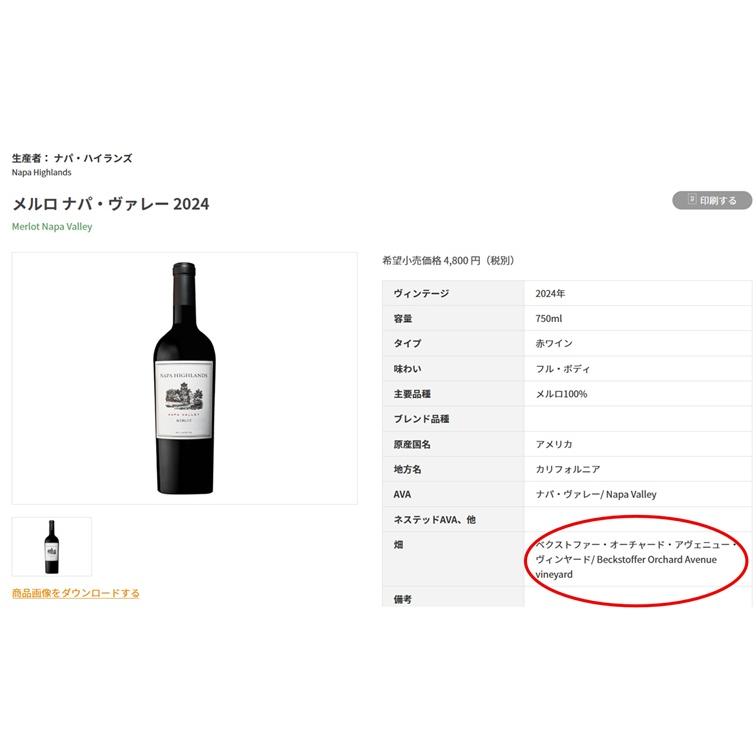Image resolution: width=756 pixels, height=756 pixels.
Task: Click the メルロ100% grape variety value
Action: coord(561,394)
